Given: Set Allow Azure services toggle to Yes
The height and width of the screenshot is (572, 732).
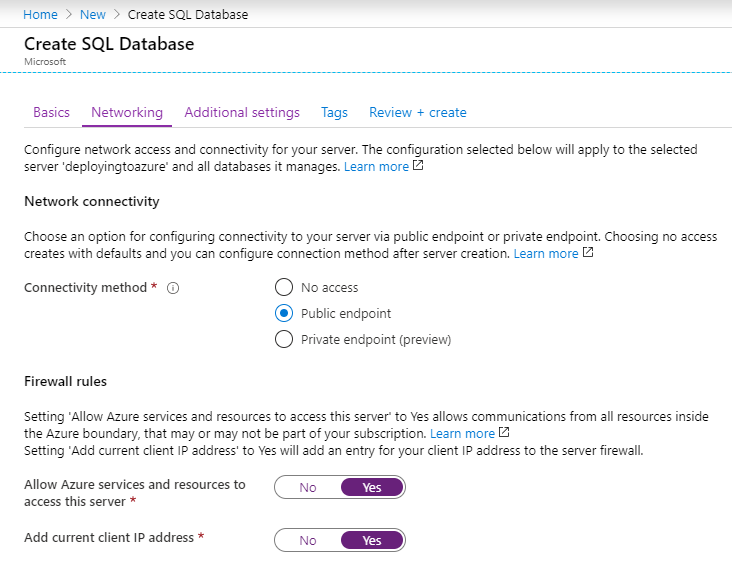Looking at the screenshot, I should point(372,488).
